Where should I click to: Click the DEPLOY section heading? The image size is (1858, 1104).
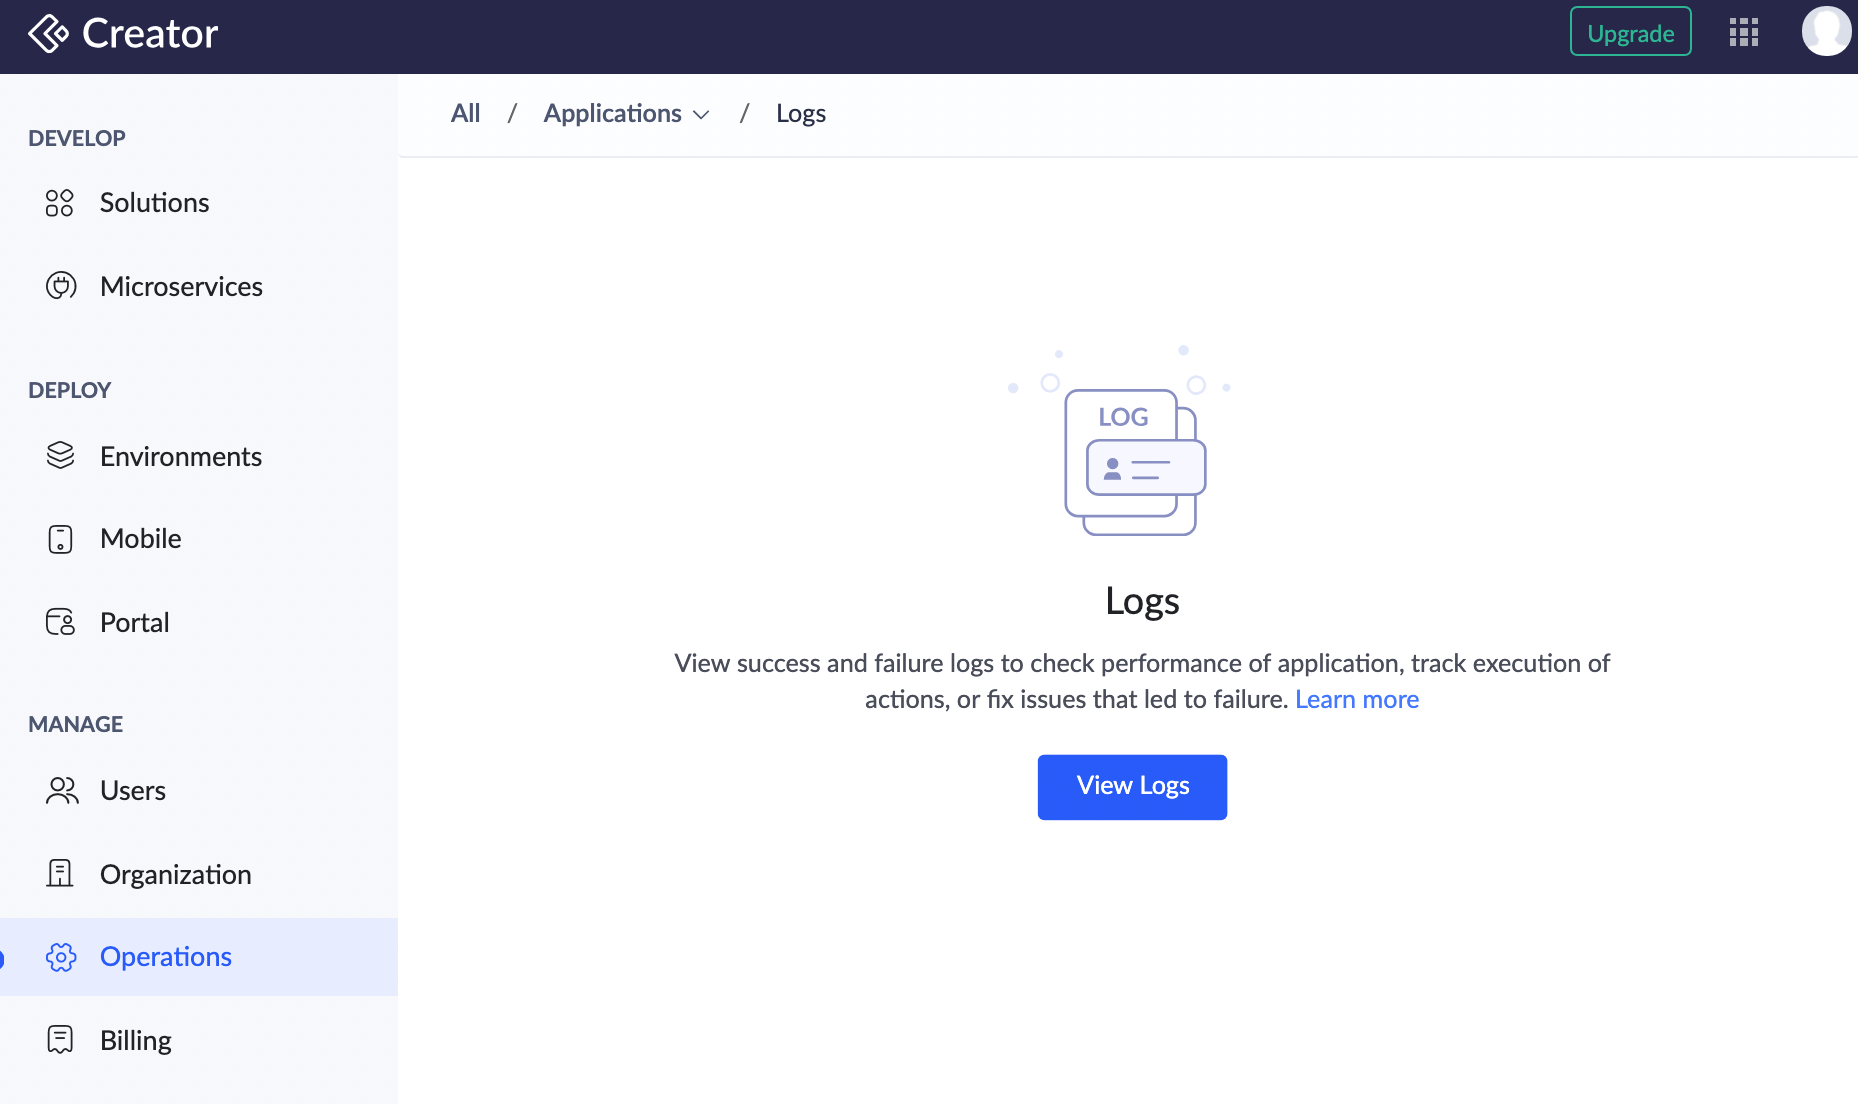70,390
